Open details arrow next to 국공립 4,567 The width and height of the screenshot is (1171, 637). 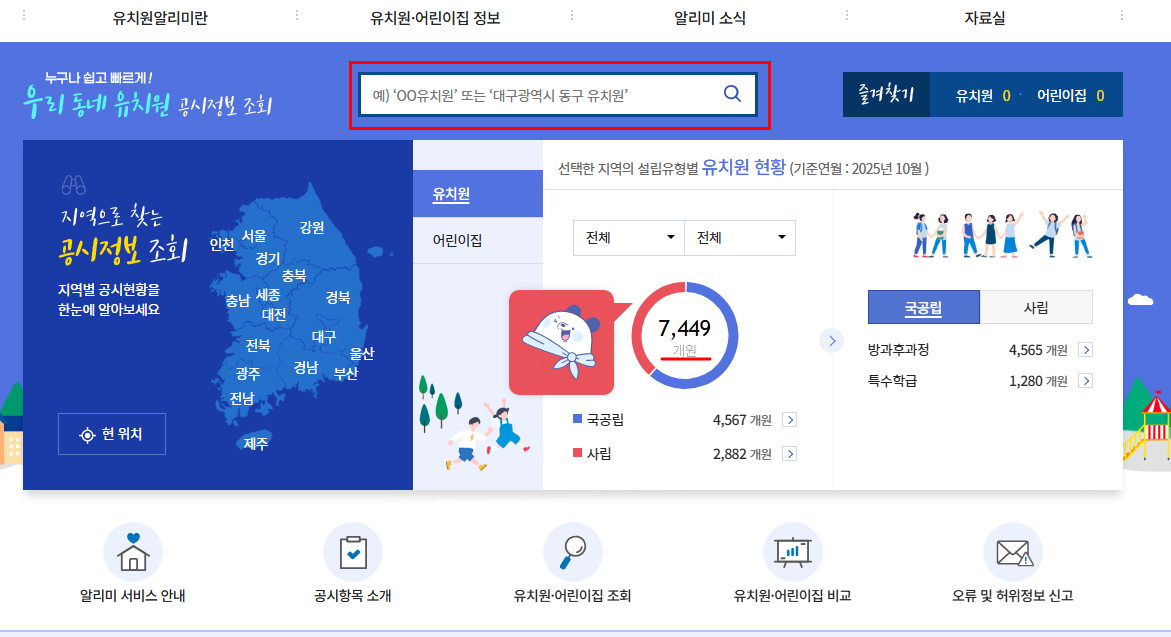click(790, 419)
